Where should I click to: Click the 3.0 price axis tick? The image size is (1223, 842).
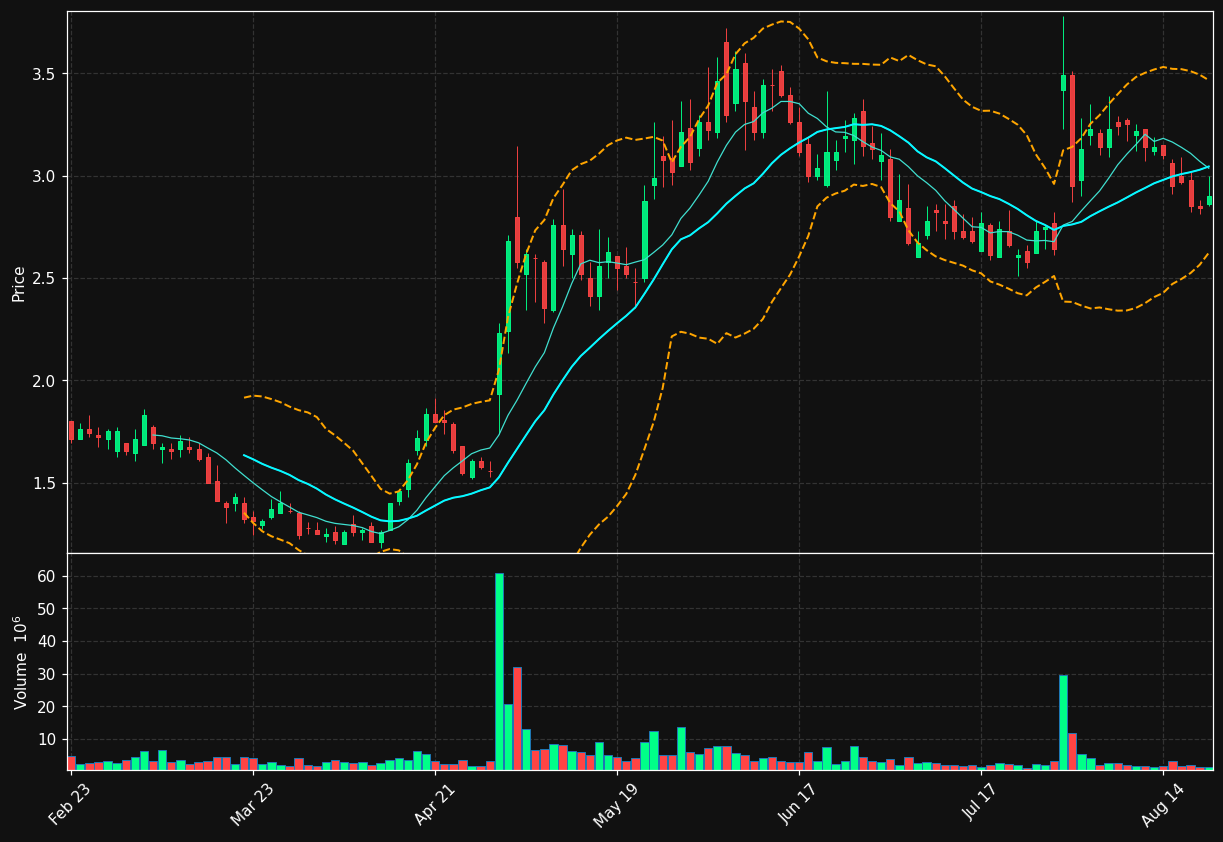pyautogui.click(x=46, y=176)
